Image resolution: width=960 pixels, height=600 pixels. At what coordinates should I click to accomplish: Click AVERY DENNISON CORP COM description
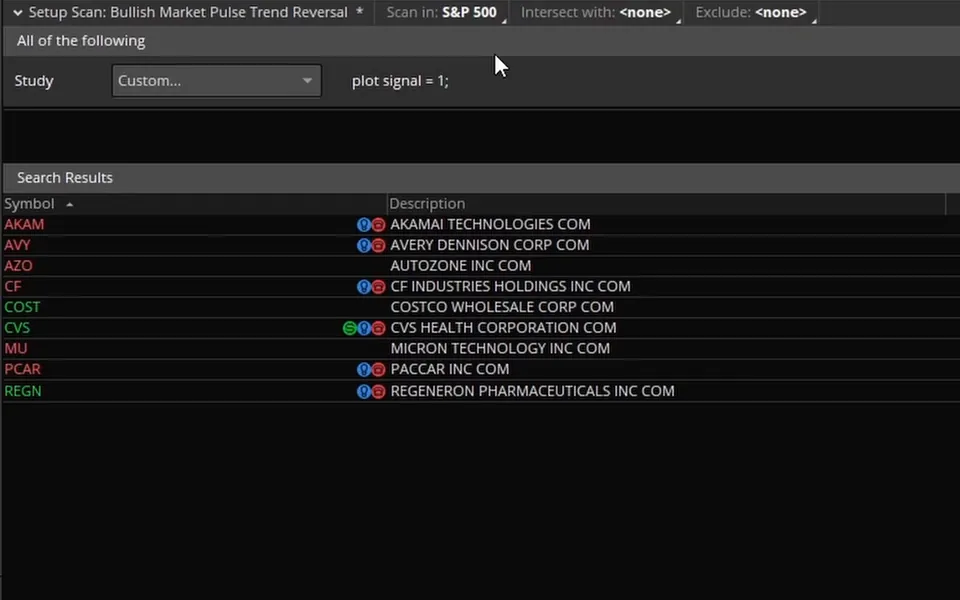tap(490, 246)
